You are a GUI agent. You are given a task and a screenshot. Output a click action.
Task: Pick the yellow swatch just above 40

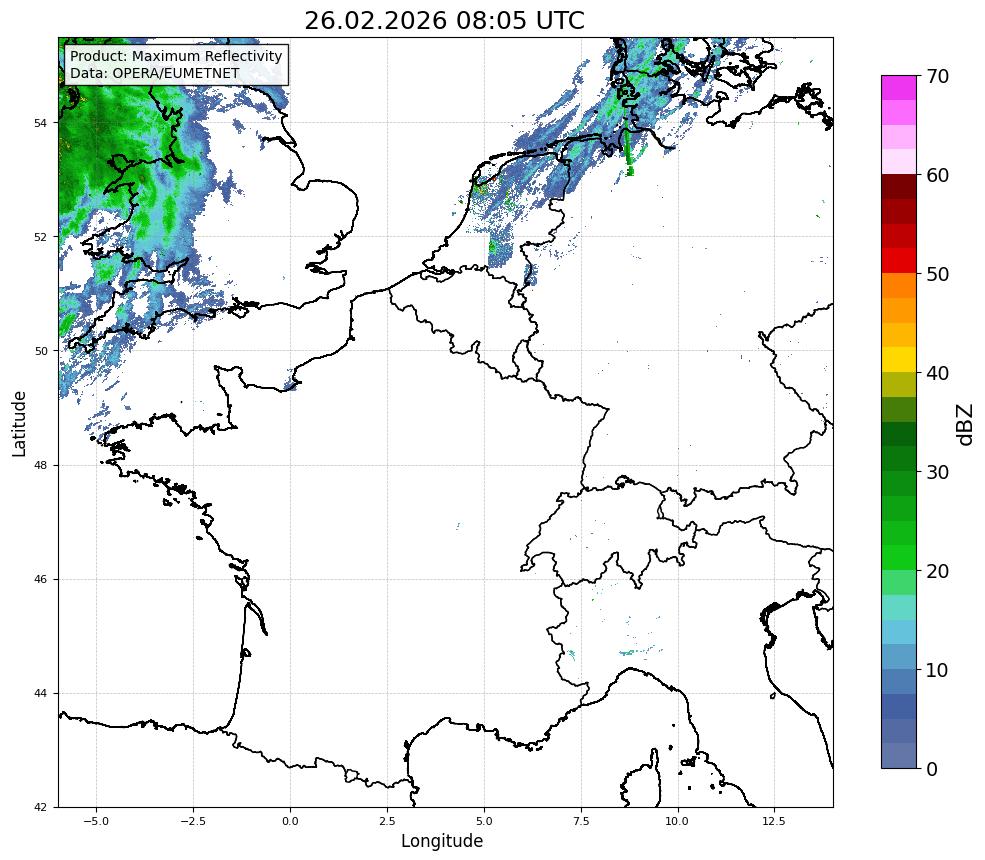tap(899, 359)
